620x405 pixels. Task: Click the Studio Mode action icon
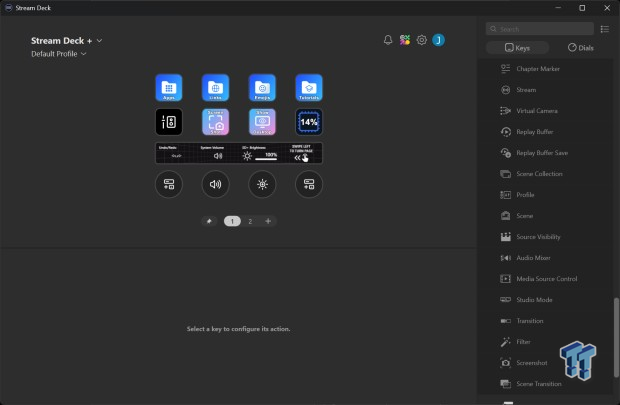click(x=505, y=299)
